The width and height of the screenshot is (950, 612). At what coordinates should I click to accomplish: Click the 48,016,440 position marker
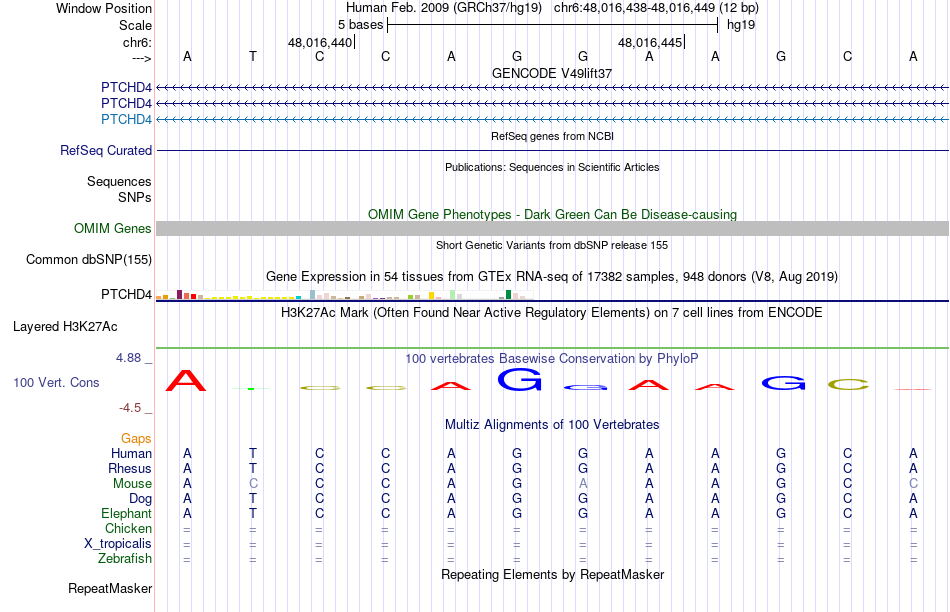321,42
